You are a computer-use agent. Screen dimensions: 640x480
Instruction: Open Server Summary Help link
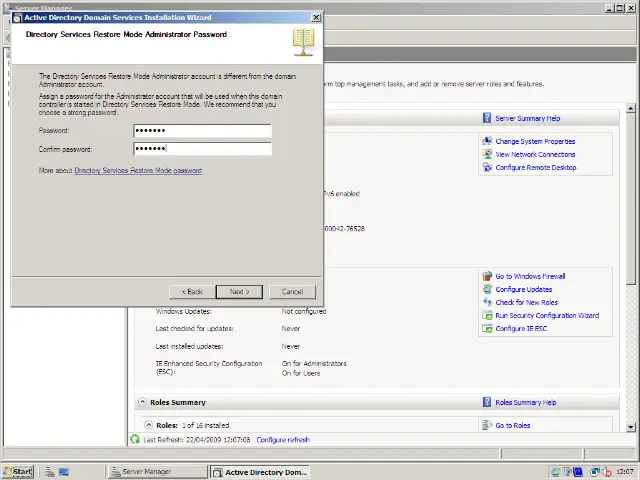[x=527, y=118]
